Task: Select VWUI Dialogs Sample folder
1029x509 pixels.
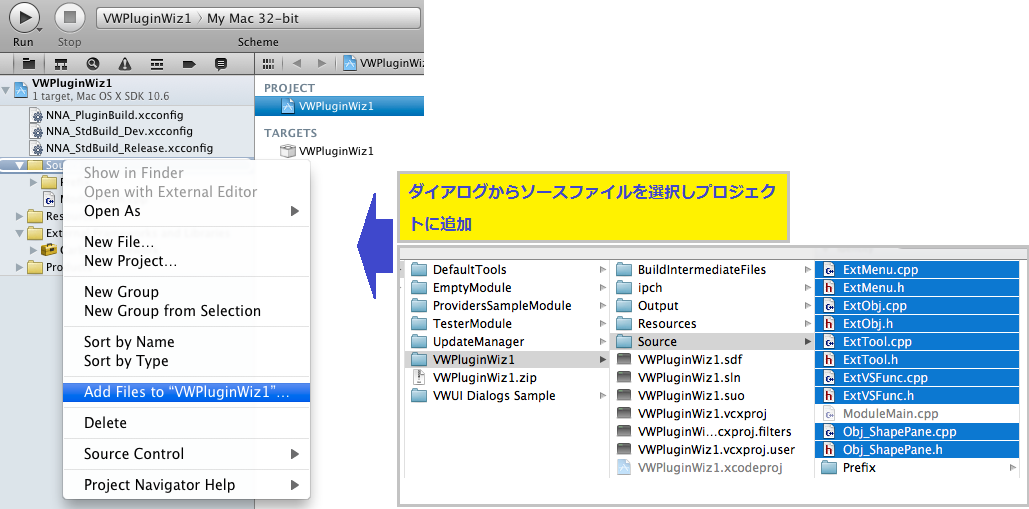Action: click(508, 396)
